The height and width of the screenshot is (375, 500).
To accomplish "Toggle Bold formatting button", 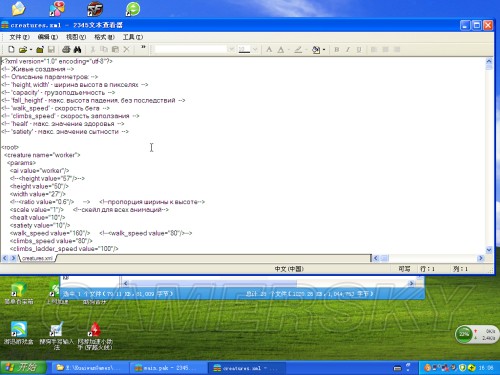I will tap(337, 50).
